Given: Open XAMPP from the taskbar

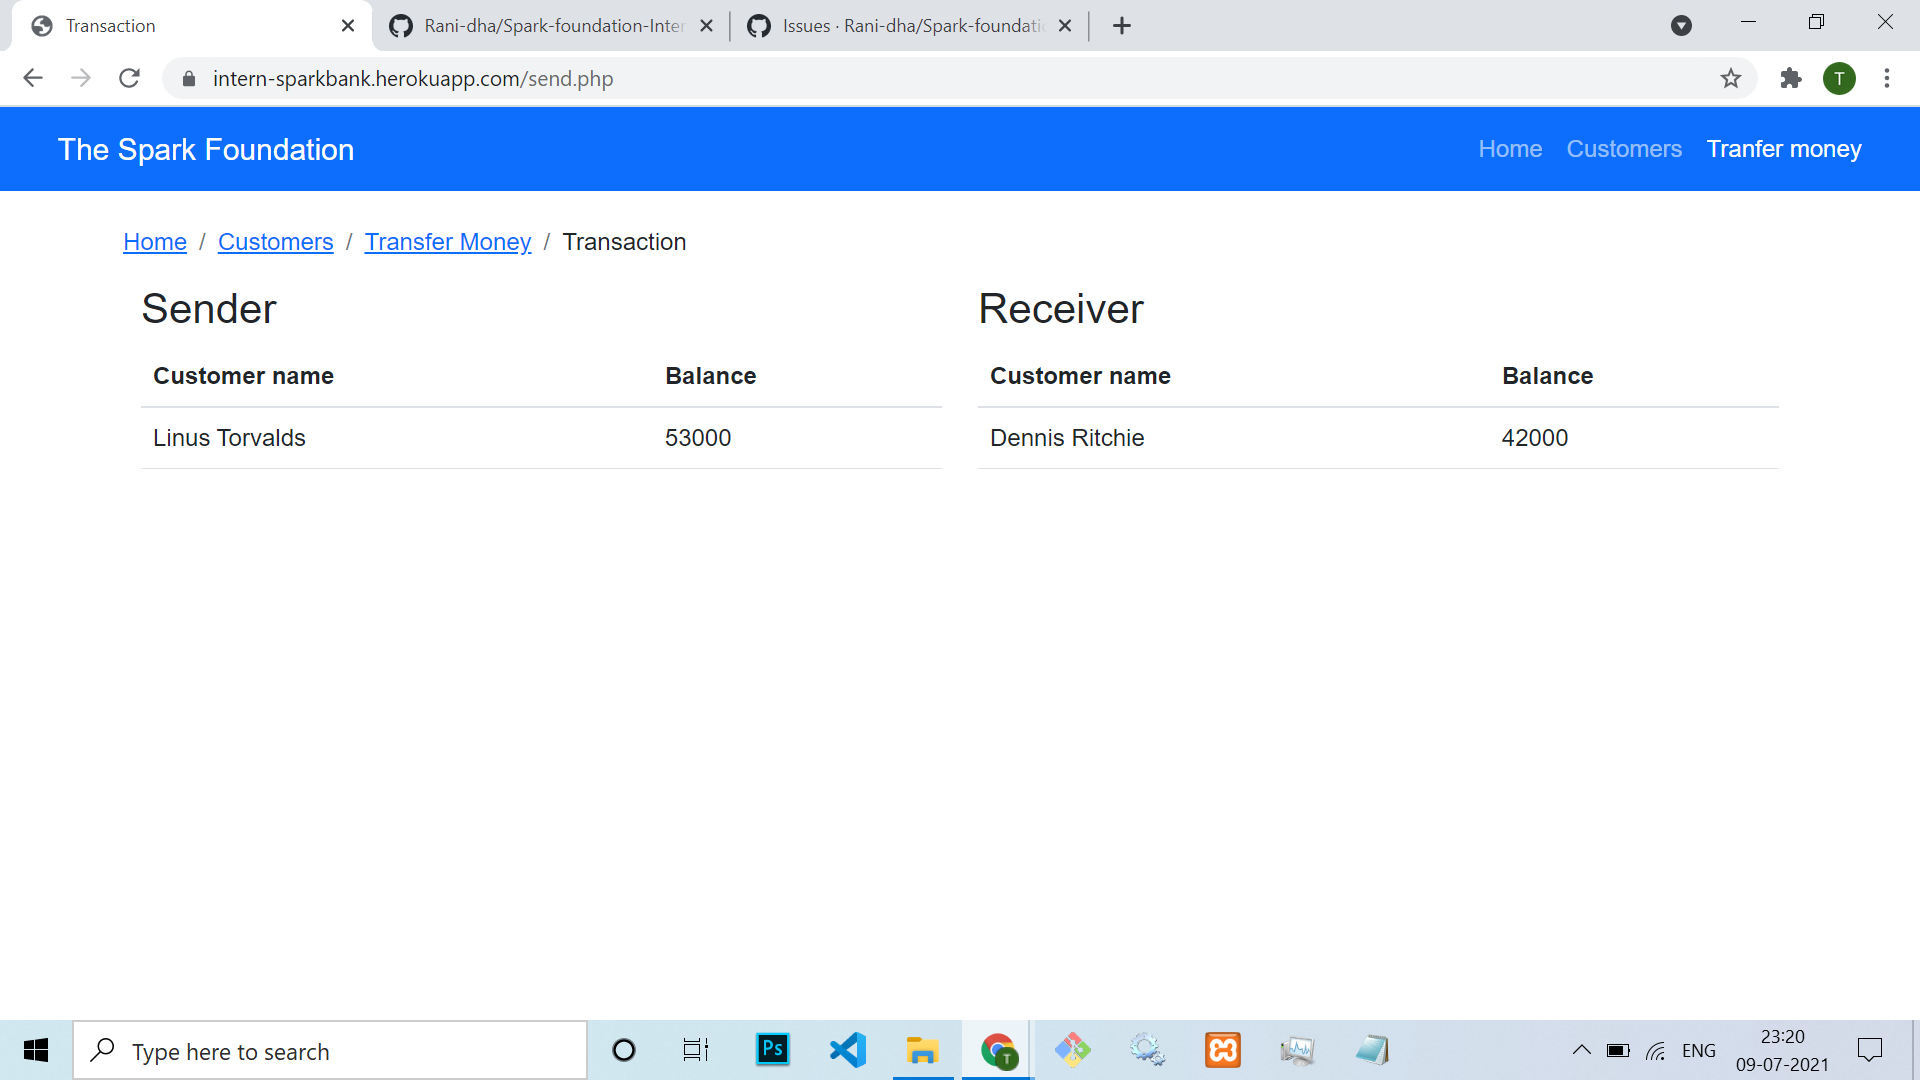Looking at the screenshot, I should pos(1222,1050).
